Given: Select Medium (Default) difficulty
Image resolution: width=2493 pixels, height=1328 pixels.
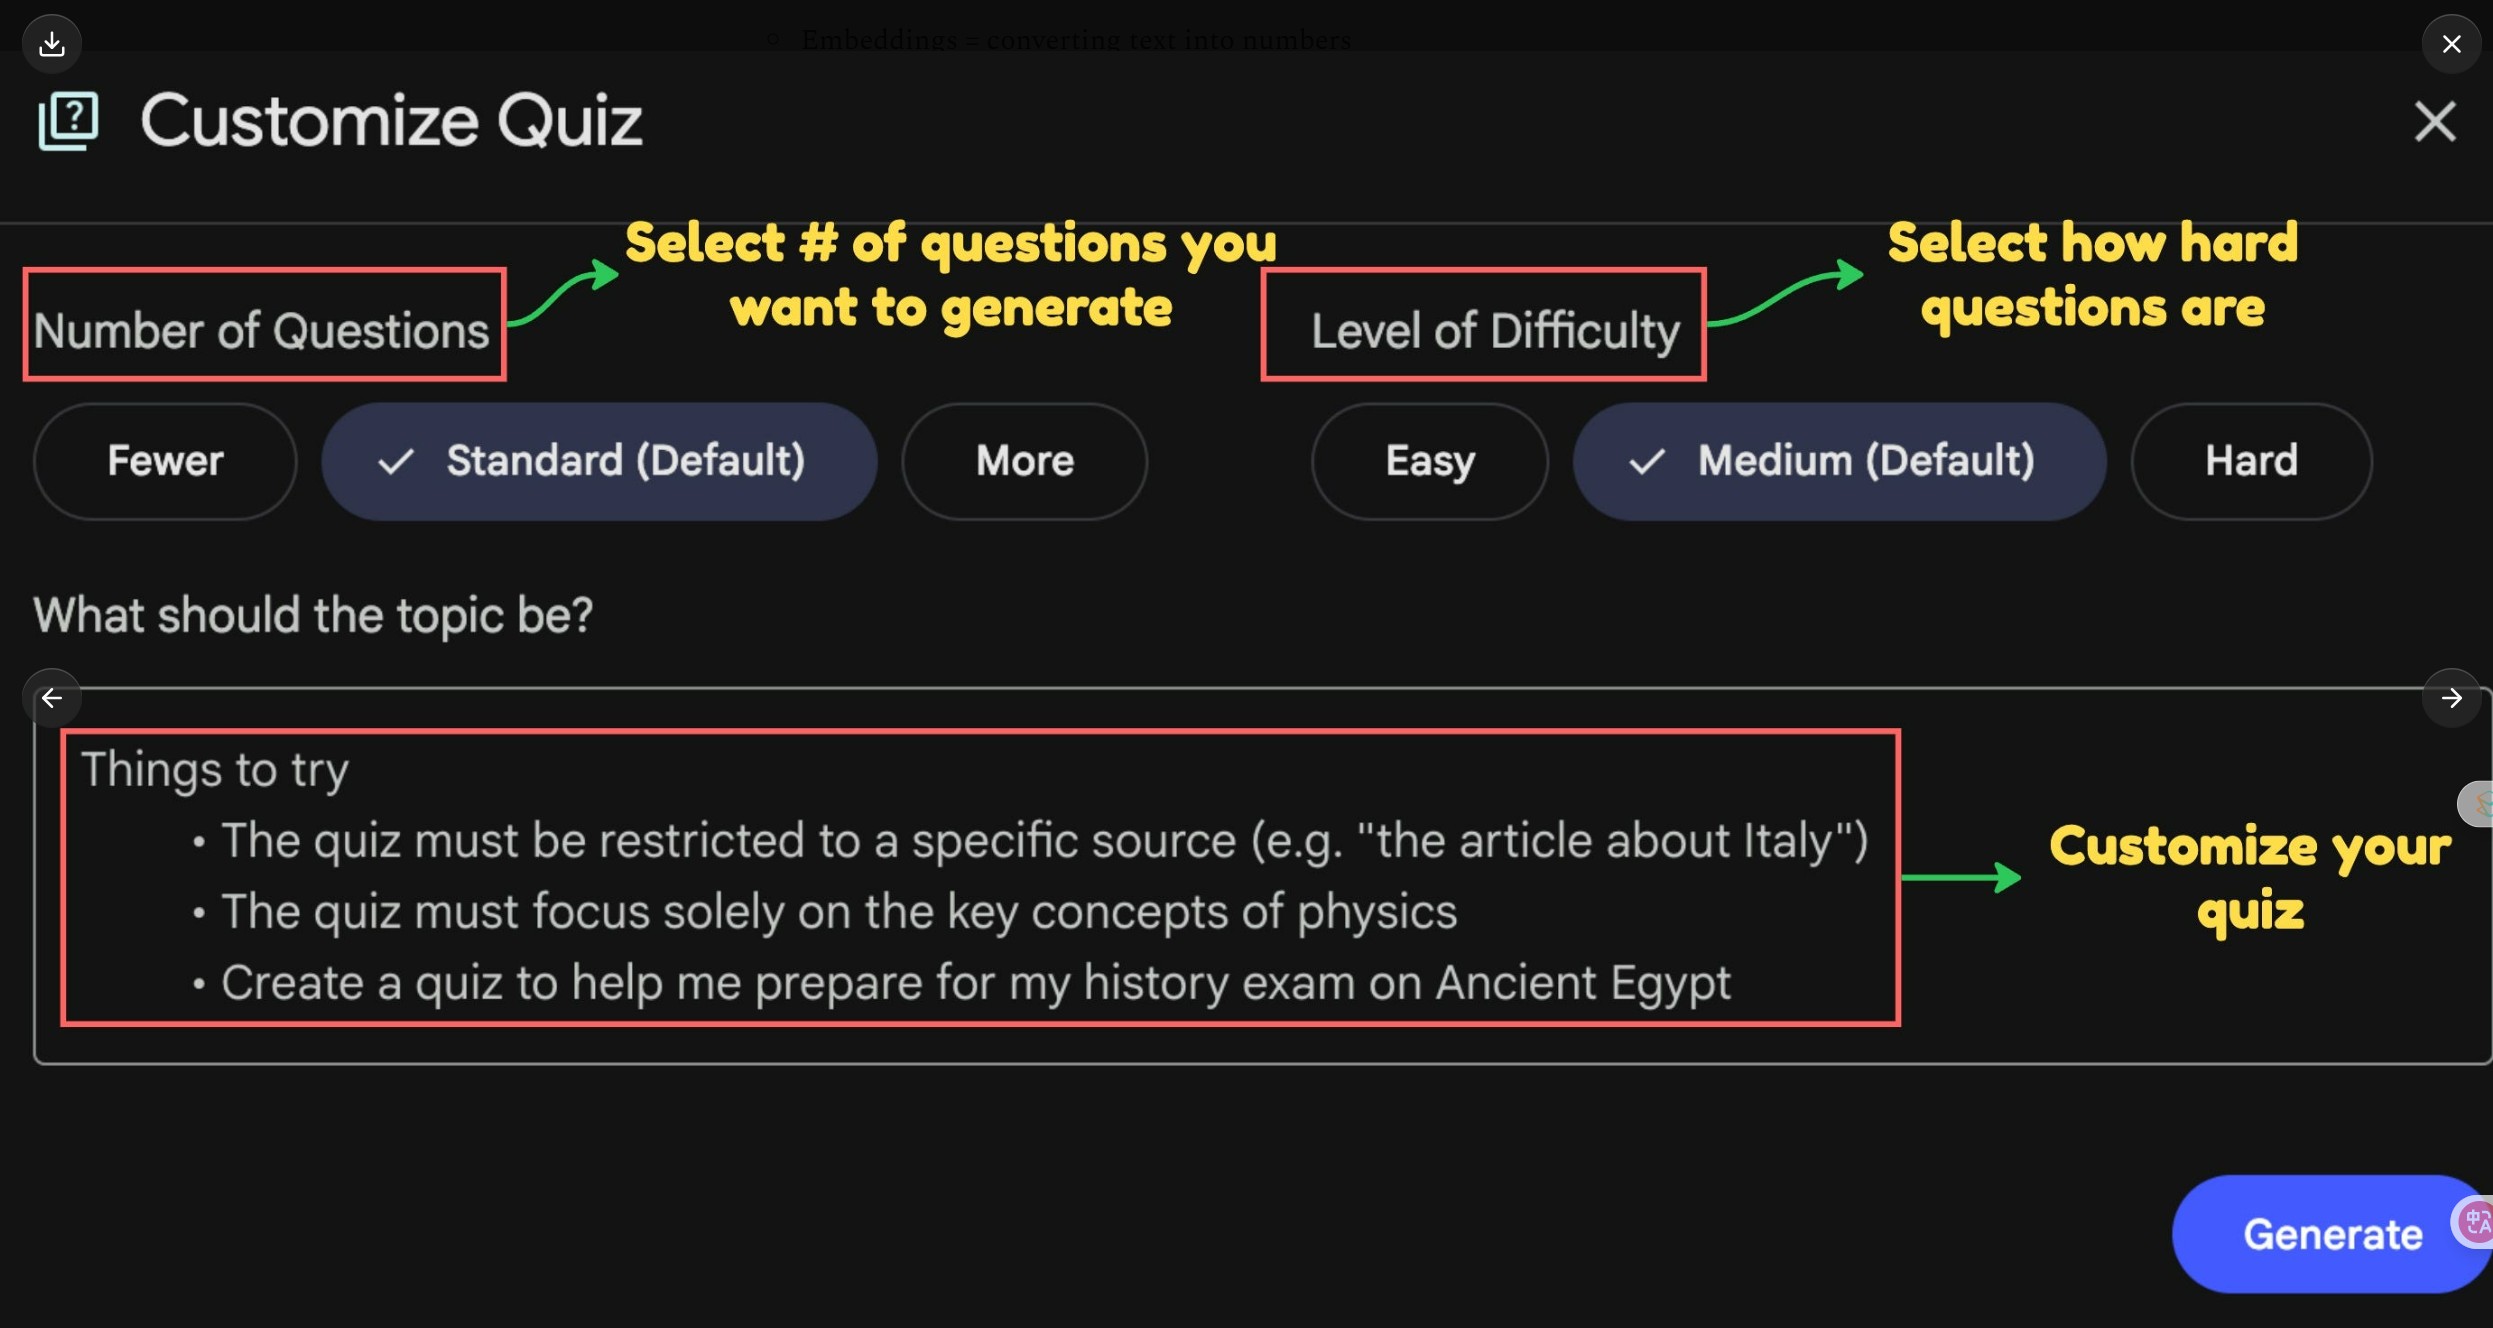Looking at the screenshot, I should (1839, 461).
